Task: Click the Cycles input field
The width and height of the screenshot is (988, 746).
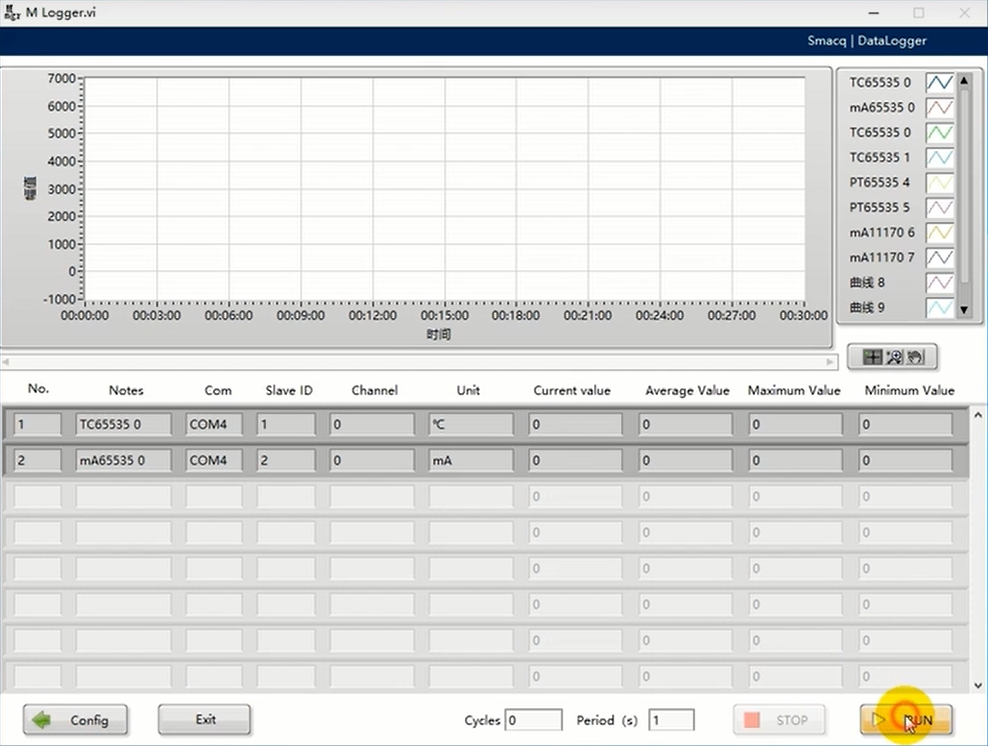Action: pos(533,720)
